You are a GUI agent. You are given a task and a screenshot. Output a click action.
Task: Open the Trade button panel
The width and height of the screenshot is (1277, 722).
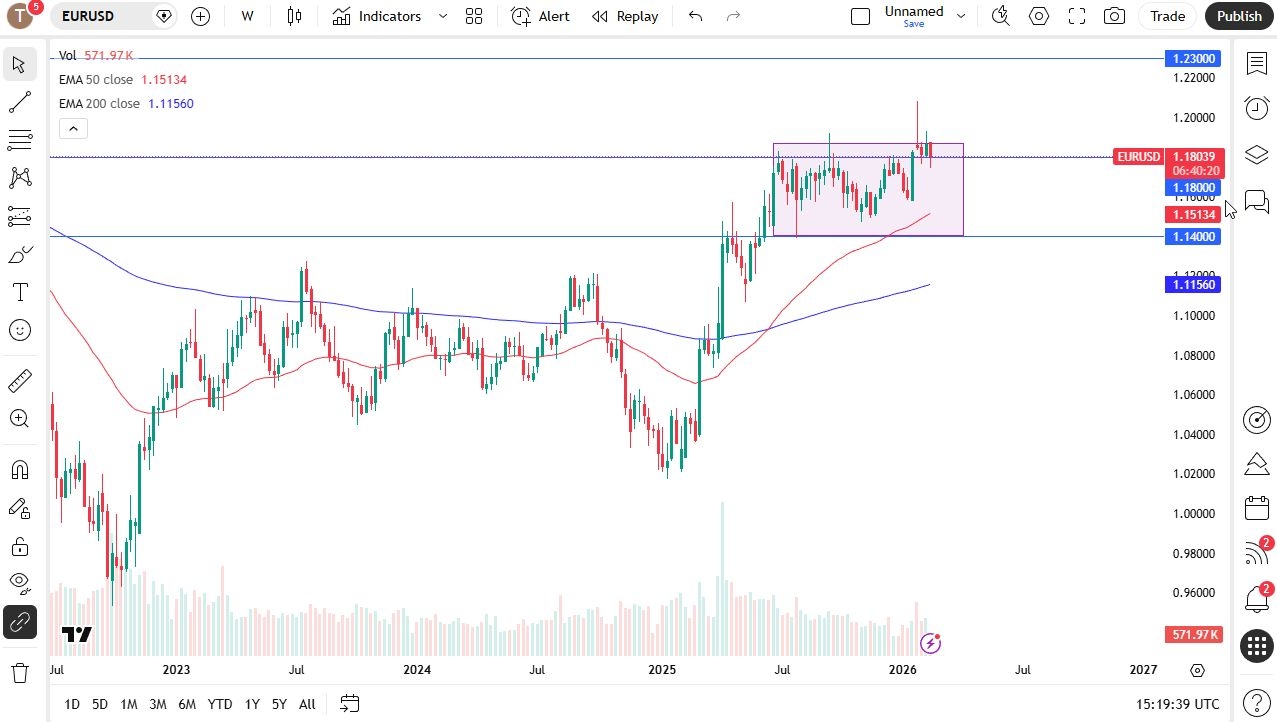click(x=1167, y=16)
